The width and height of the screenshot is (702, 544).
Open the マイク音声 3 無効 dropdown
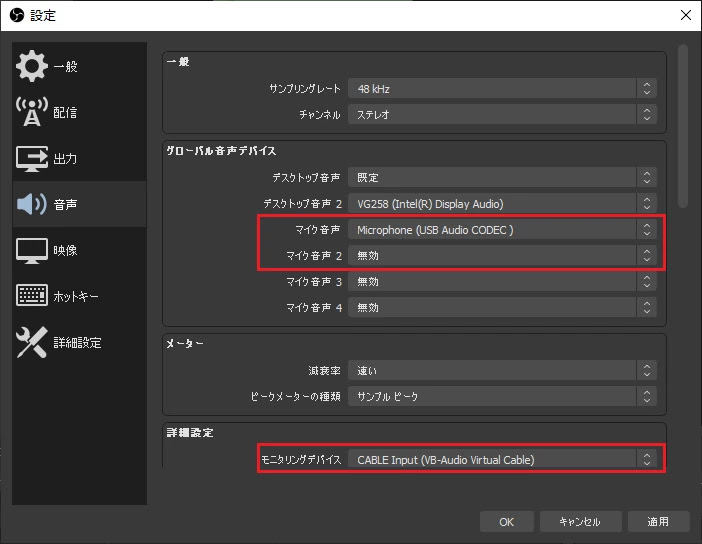click(x=502, y=282)
